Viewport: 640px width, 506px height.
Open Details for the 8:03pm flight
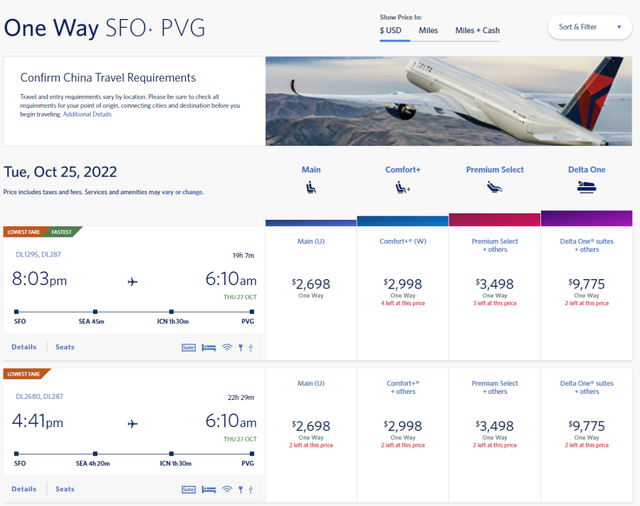click(x=24, y=347)
